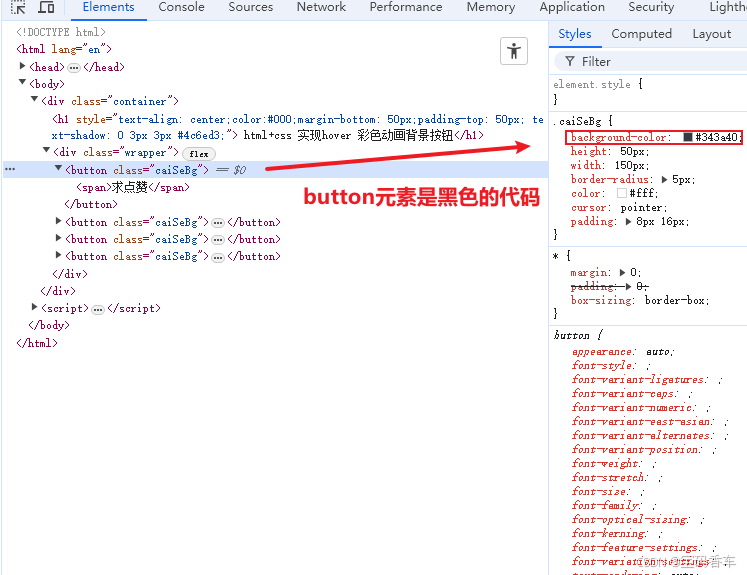The image size is (747, 575).
Task: Open the #fff color swatch
Action: coord(621,193)
